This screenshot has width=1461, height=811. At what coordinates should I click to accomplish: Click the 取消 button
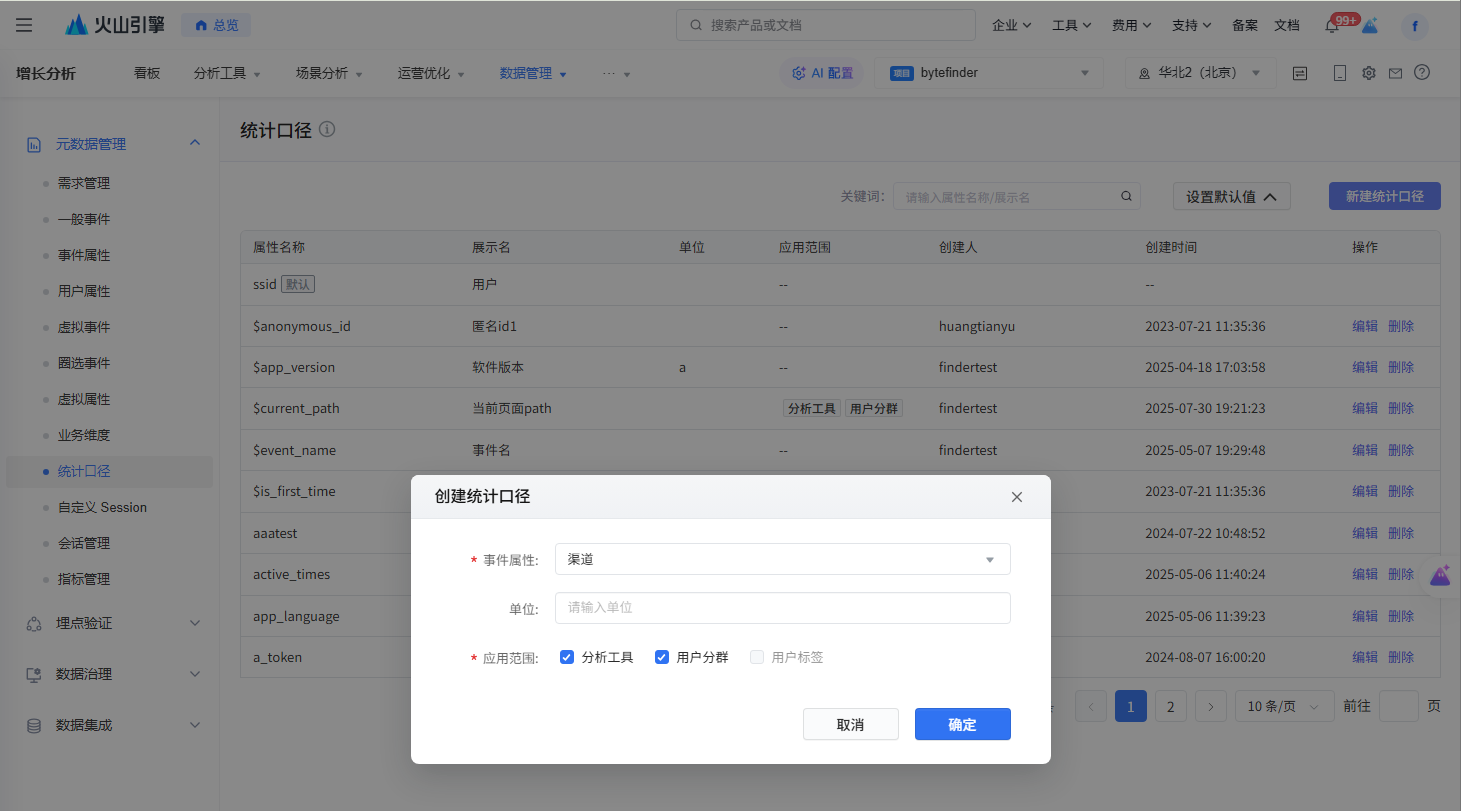tap(850, 724)
